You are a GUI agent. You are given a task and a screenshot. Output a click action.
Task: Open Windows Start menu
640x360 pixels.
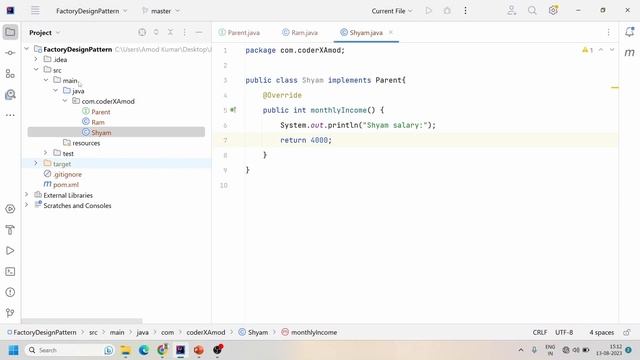(13, 350)
